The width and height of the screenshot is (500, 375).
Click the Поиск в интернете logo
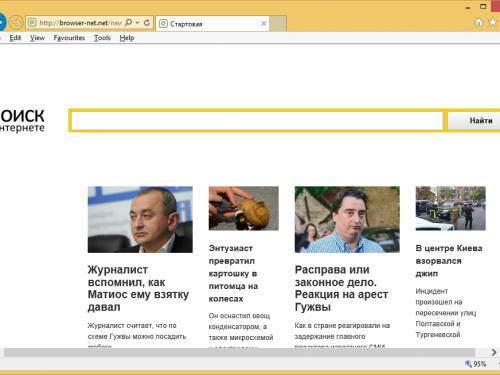tap(22, 121)
